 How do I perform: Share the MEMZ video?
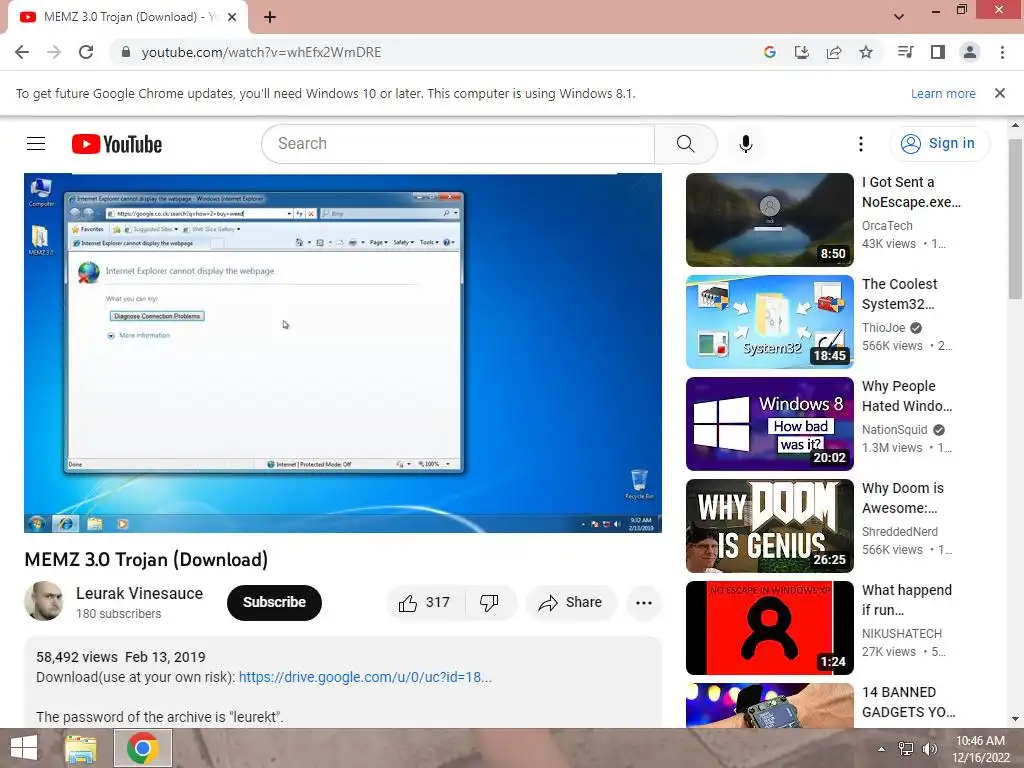[x=571, y=602]
